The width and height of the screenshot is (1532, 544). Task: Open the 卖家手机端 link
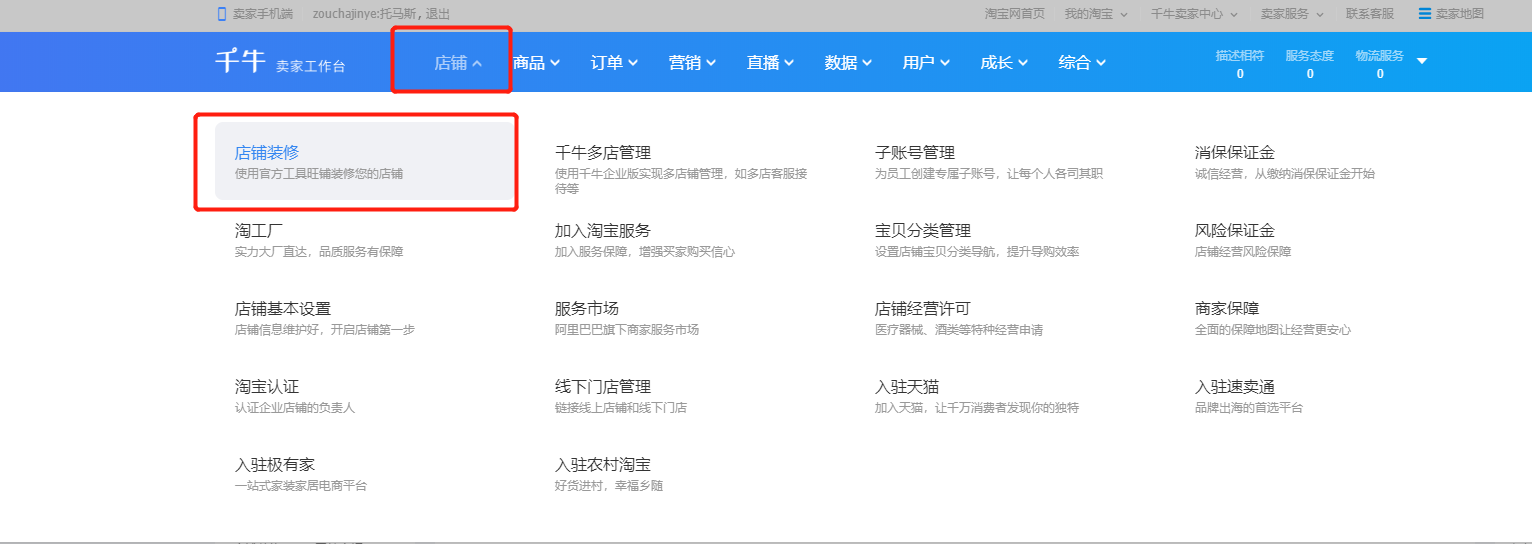tap(263, 14)
